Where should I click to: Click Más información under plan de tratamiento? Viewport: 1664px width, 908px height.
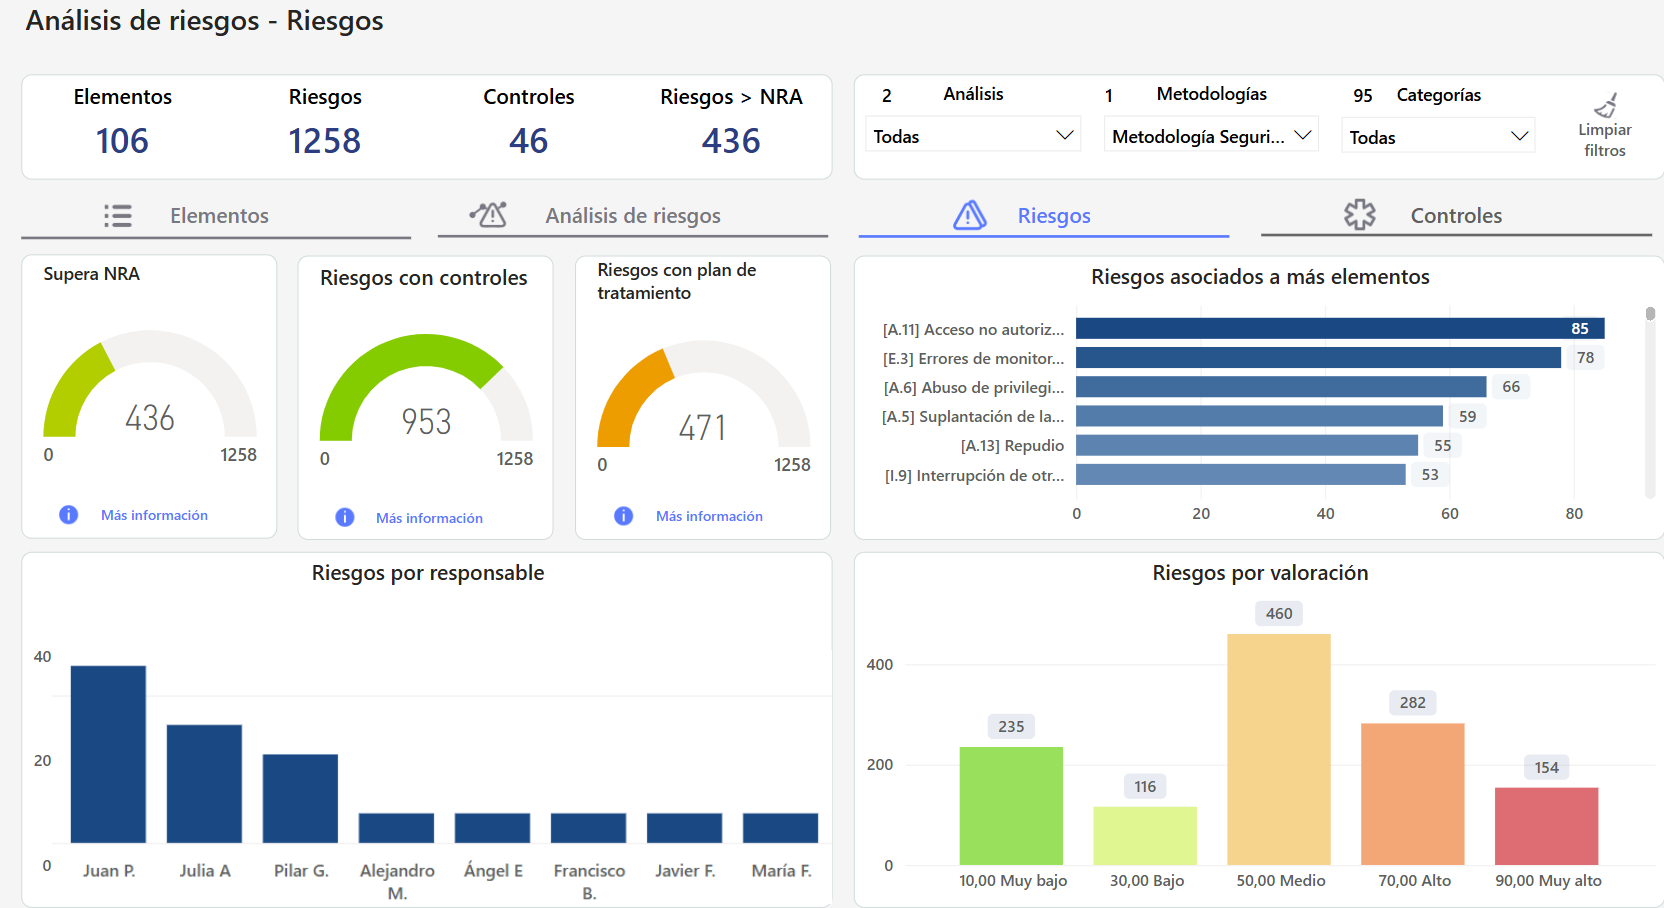709,516
